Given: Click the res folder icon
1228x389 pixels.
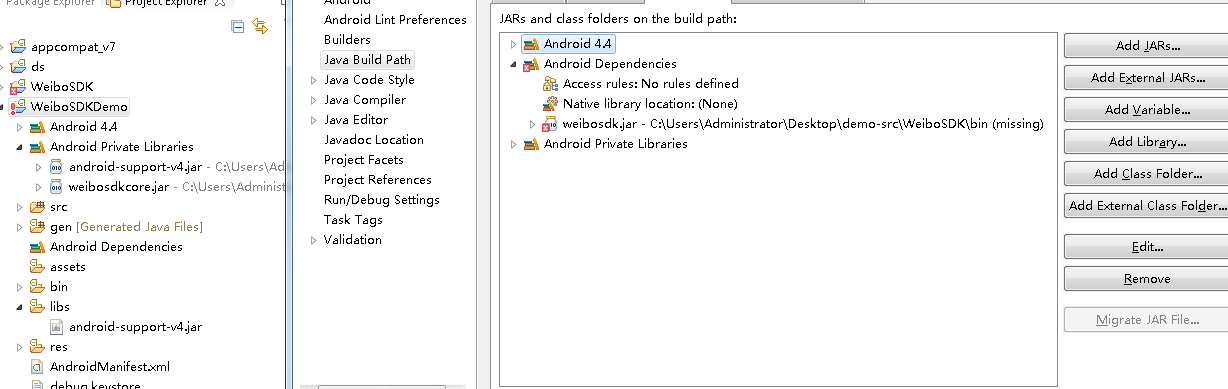Looking at the screenshot, I should tap(37, 347).
